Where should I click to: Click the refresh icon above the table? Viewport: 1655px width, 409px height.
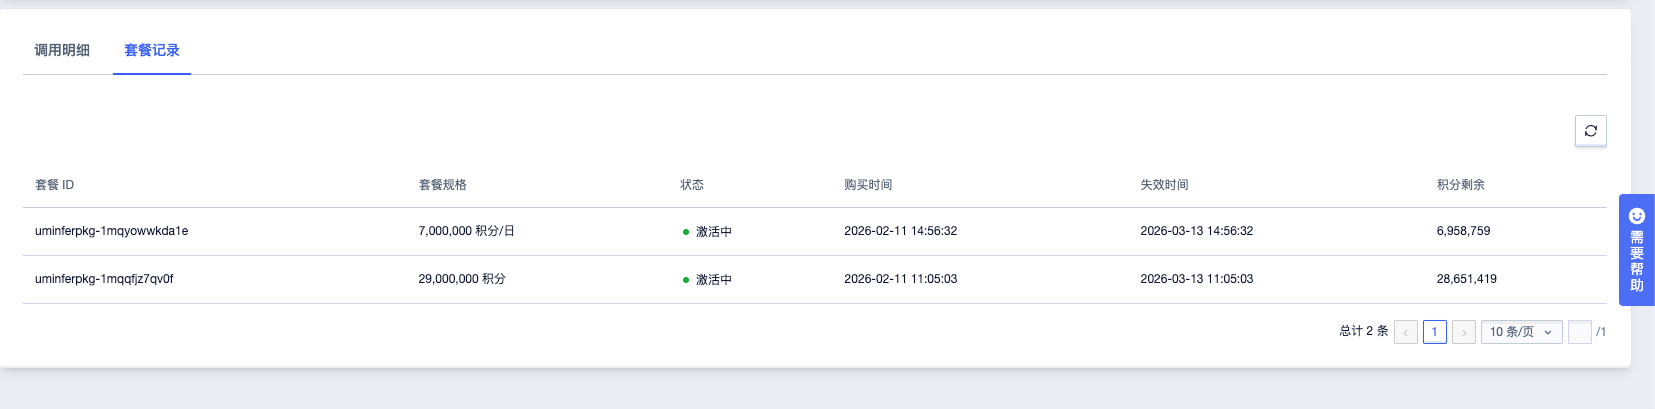[x=1590, y=131]
